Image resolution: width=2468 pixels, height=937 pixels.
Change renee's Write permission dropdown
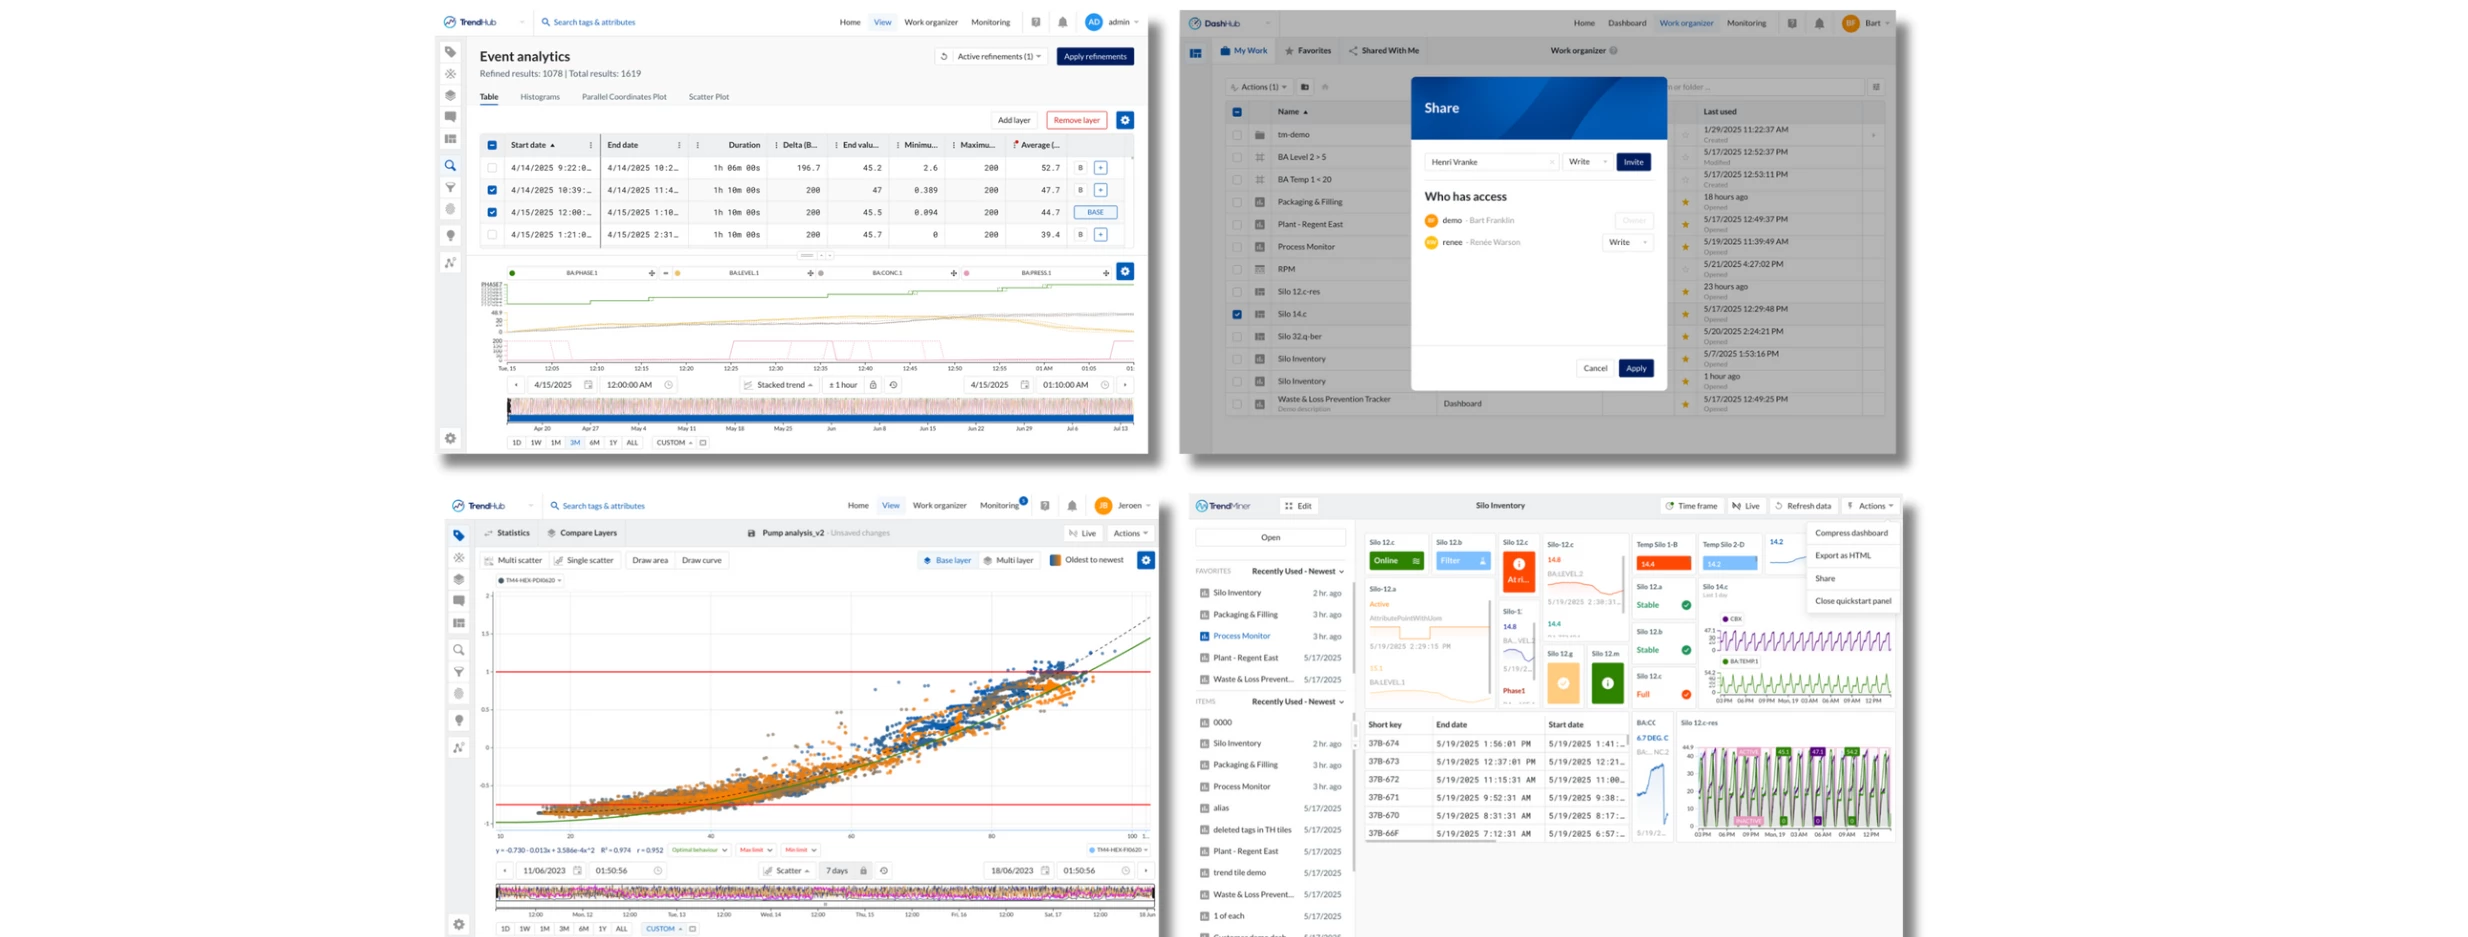(1627, 242)
